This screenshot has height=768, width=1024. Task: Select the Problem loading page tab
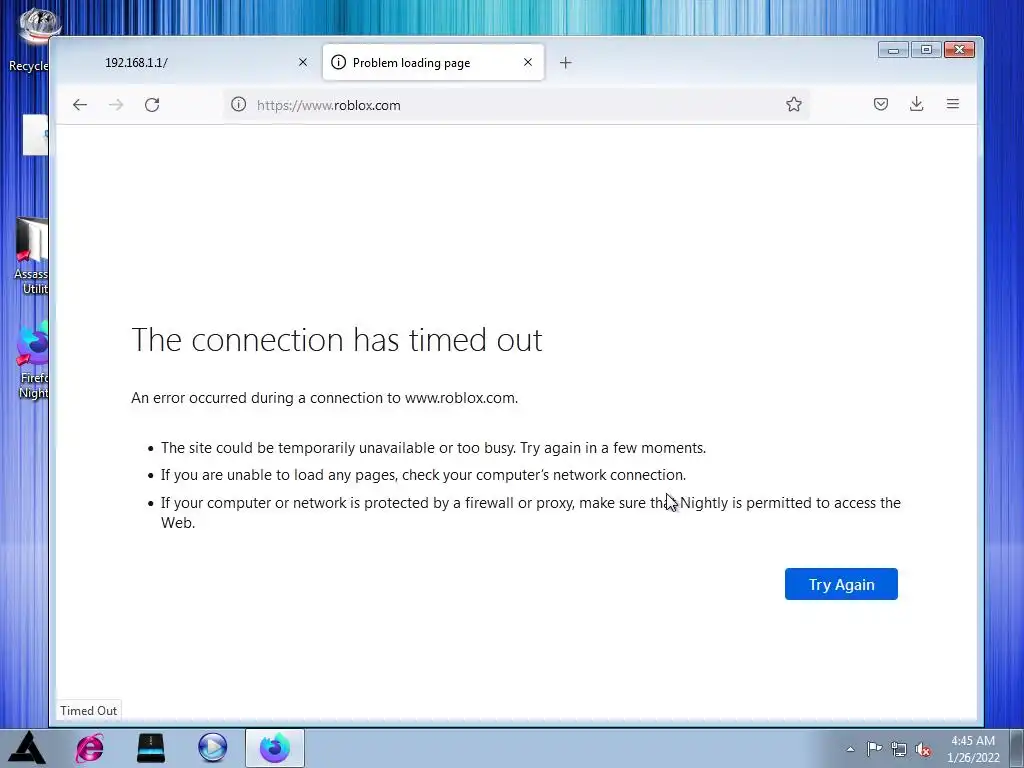tap(433, 63)
